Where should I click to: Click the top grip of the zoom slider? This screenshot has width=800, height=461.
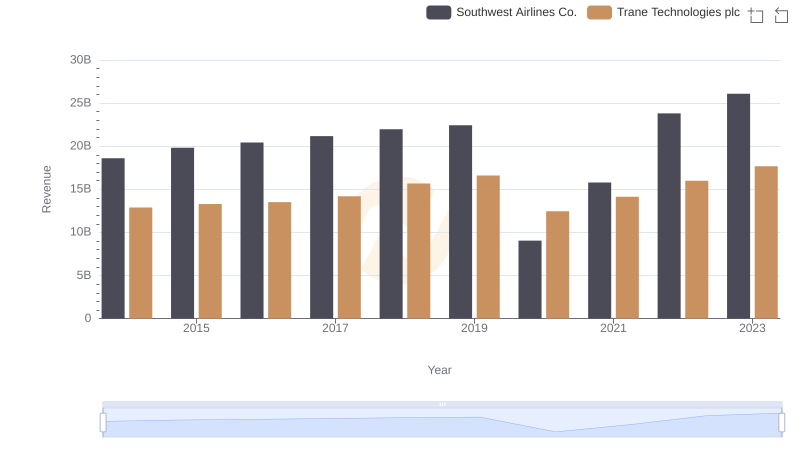pos(442,404)
